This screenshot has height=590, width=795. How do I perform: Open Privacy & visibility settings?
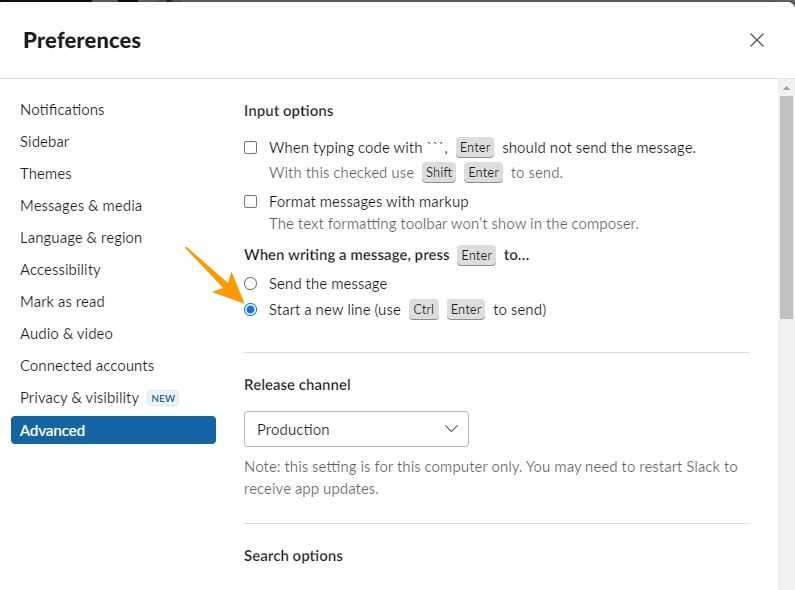click(x=80, y=397)
